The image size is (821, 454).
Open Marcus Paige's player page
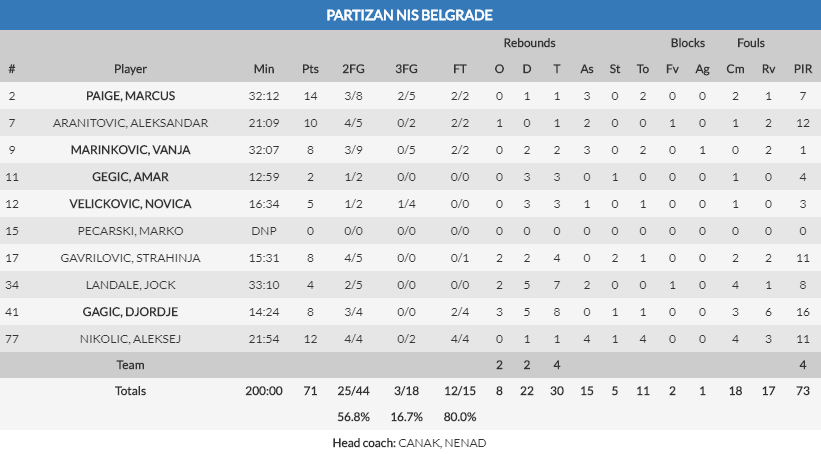pos(131,96)
